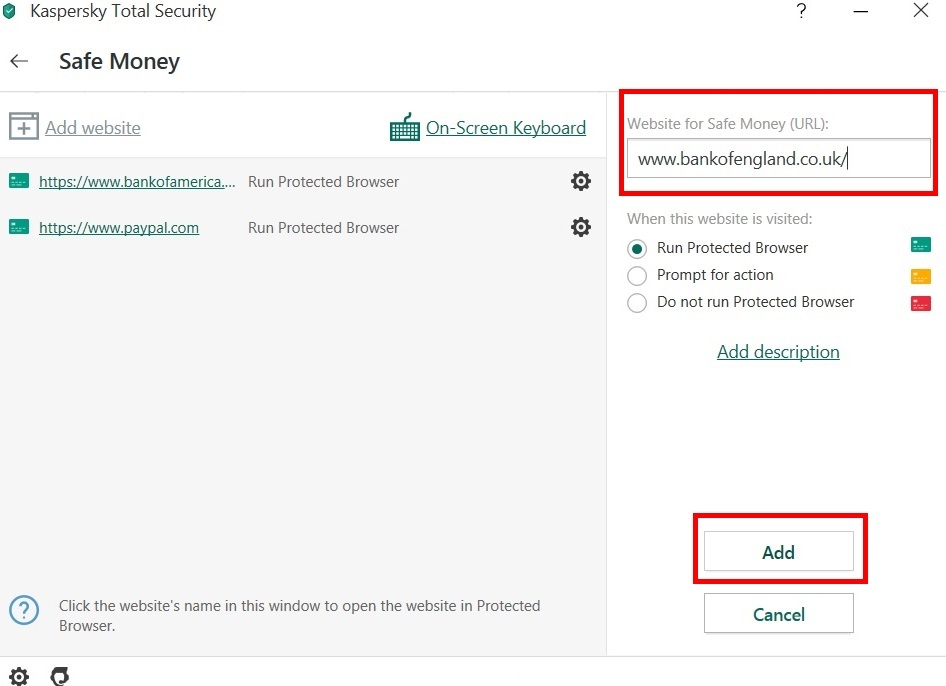Click Run Protected Browser text in bankofamerica row
This screenshot has height=686, width=946.
click(323, 182)
